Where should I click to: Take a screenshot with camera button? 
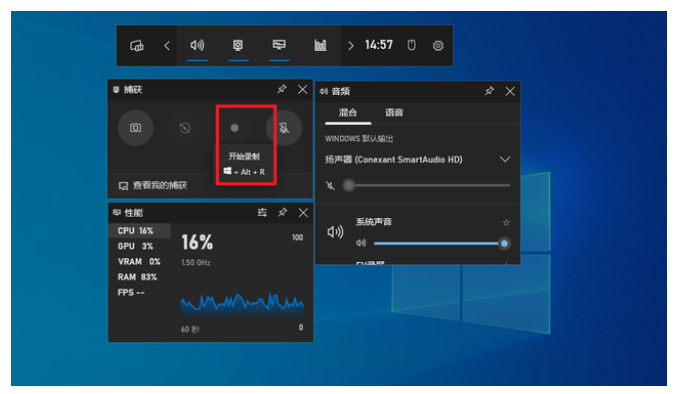135,128
